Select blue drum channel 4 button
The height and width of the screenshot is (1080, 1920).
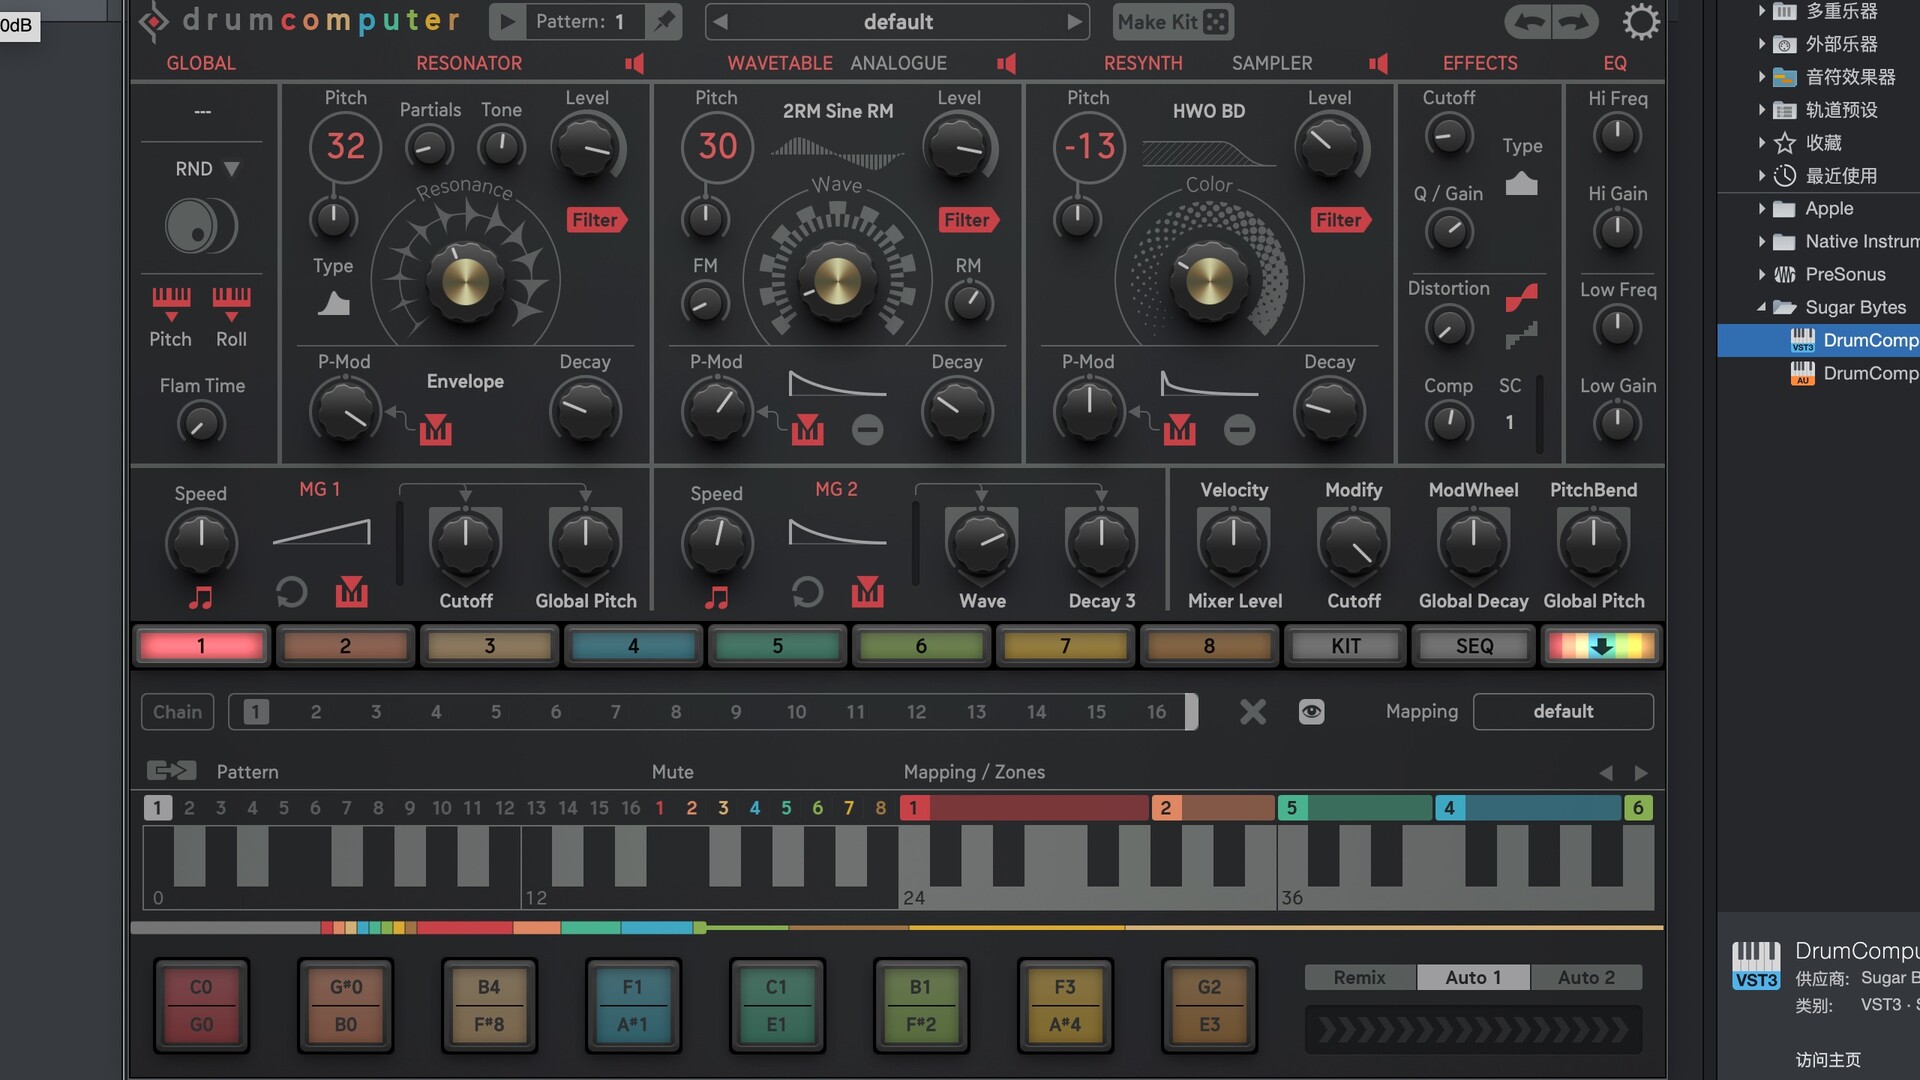point(633,646)
